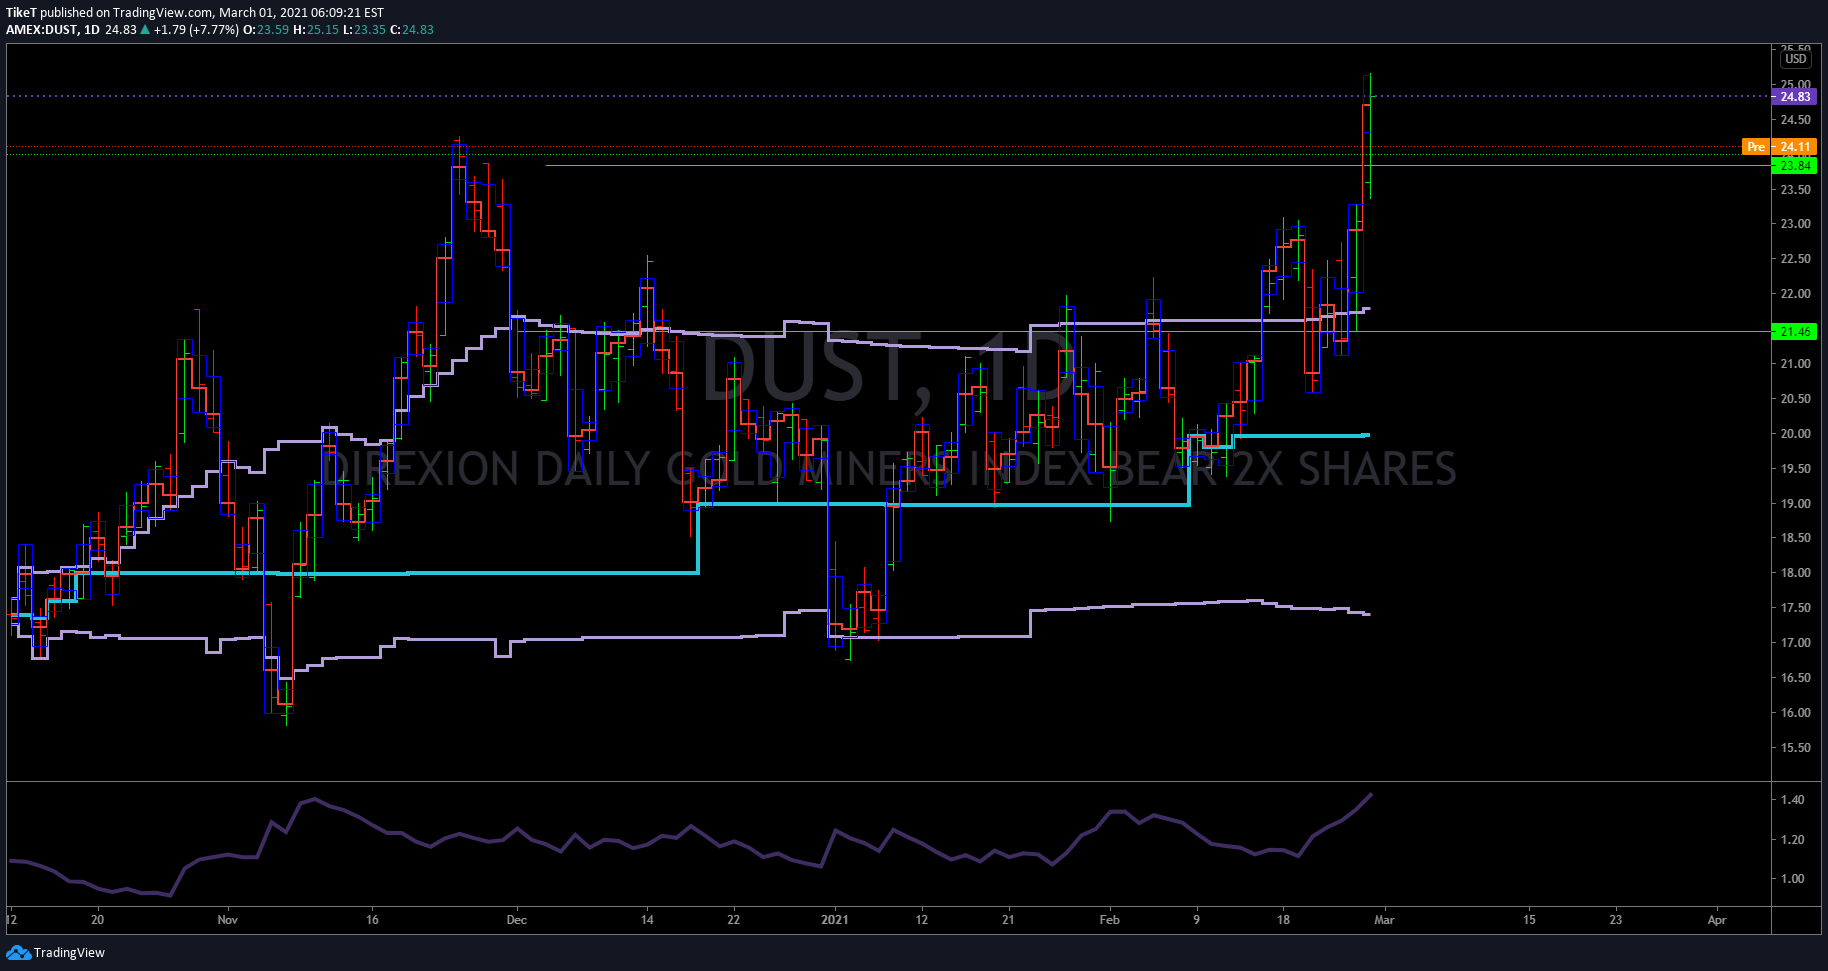
Task: Click the green 23.84 price axis label
Action: pyautogui.click(x=1794, y=166)
